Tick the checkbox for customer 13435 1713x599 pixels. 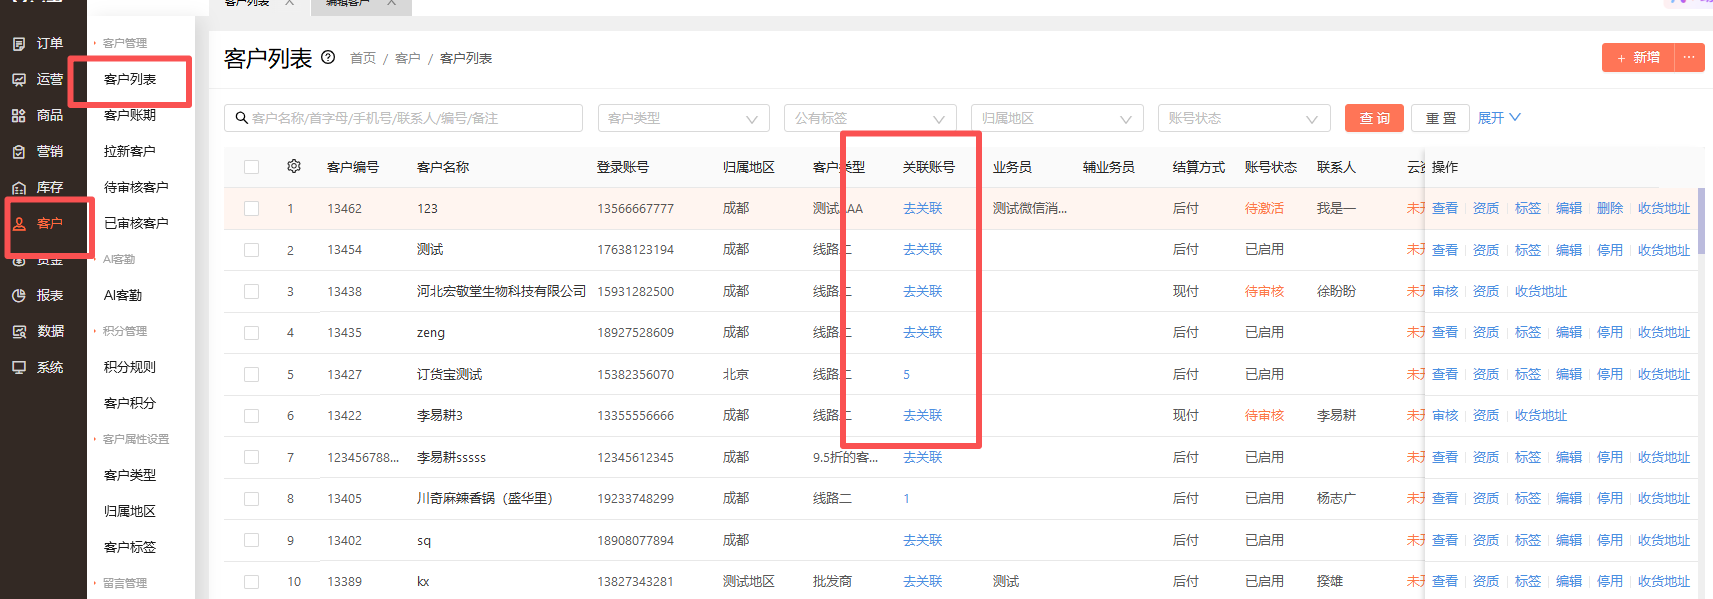[251, 332]
